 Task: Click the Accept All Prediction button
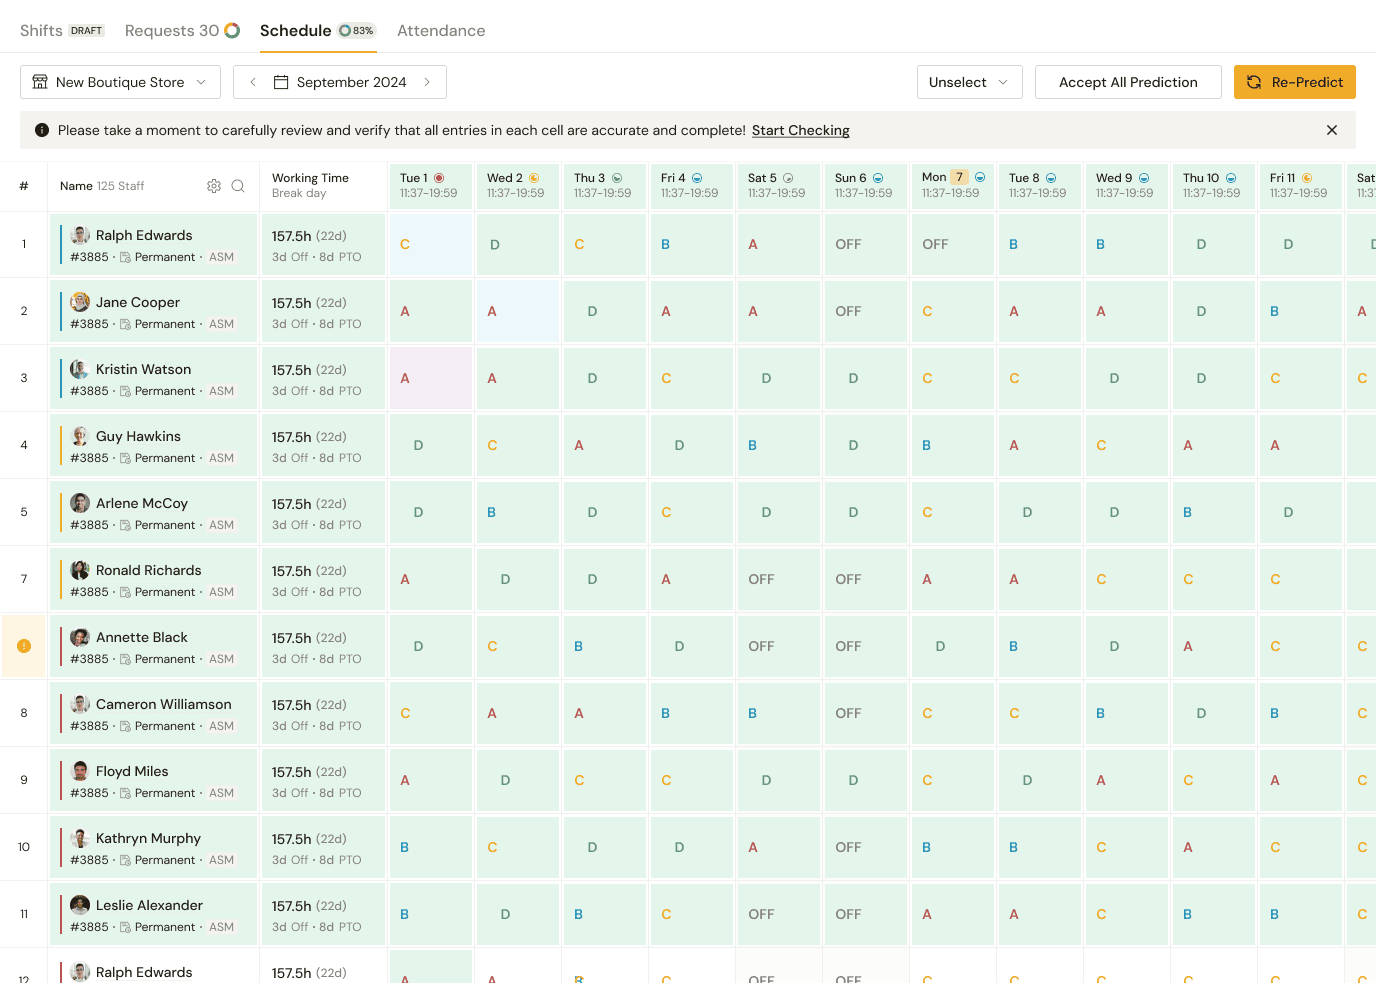pos(1128,82)
